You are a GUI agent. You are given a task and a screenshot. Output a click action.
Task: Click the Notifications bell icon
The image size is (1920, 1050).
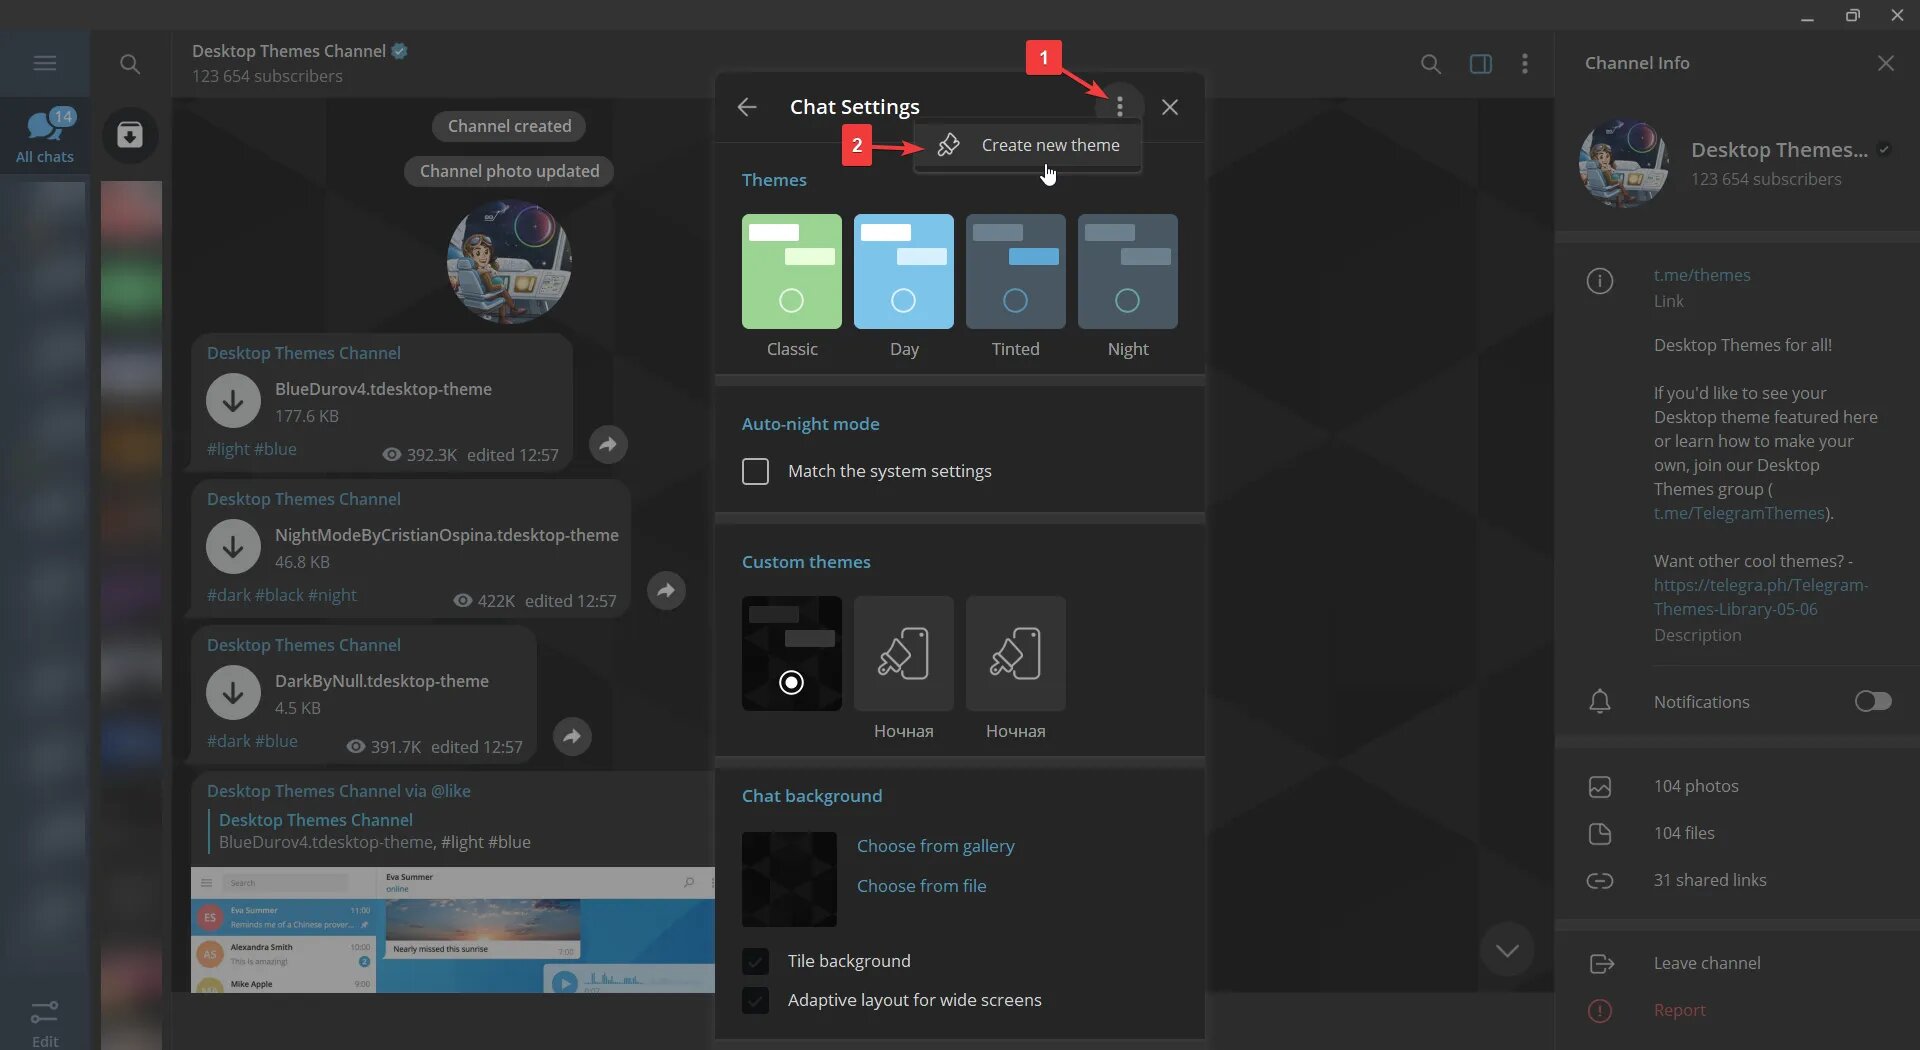(1600, 701)
